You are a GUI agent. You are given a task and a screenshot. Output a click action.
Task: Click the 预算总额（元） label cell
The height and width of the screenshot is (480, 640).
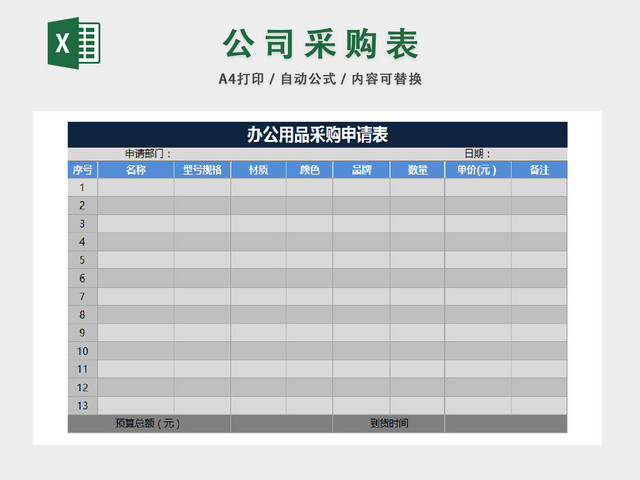(x=149, y=424)
